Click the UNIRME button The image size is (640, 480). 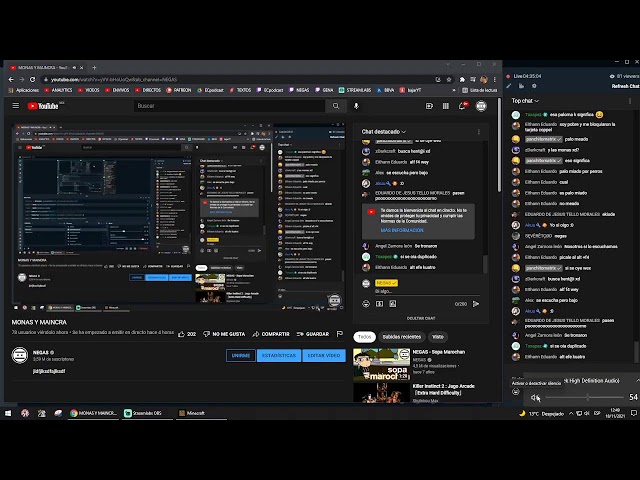(x=241, y=356)
